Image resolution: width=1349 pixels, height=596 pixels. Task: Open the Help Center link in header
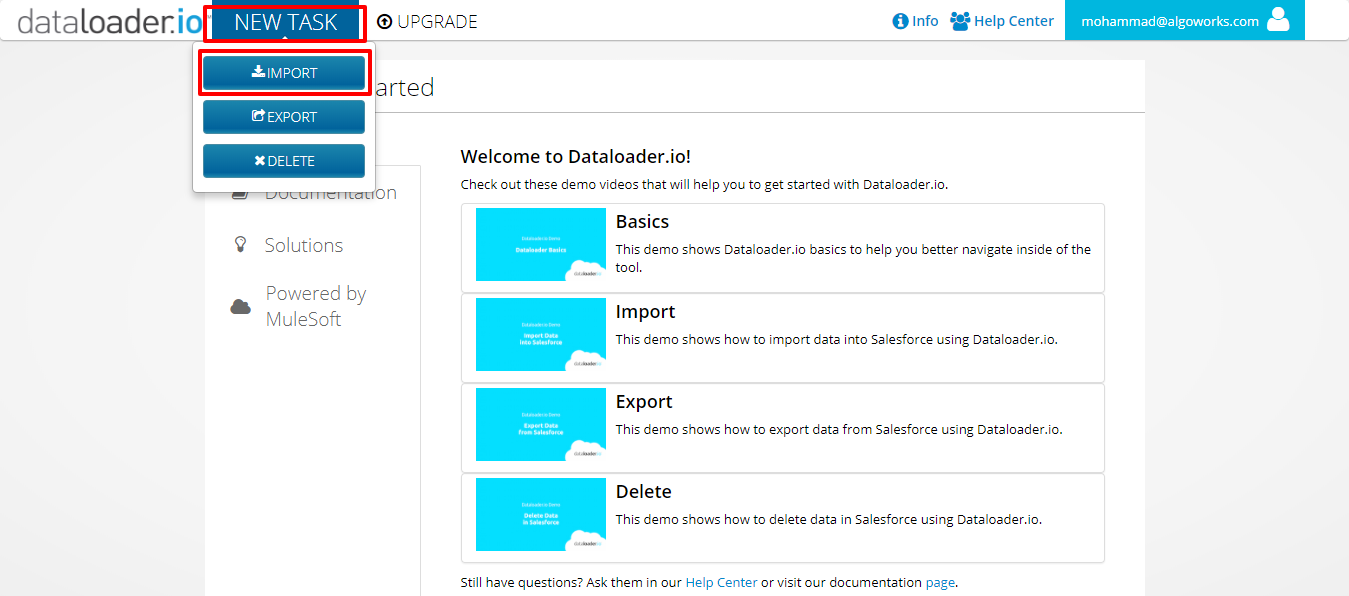click(1013, 21)
